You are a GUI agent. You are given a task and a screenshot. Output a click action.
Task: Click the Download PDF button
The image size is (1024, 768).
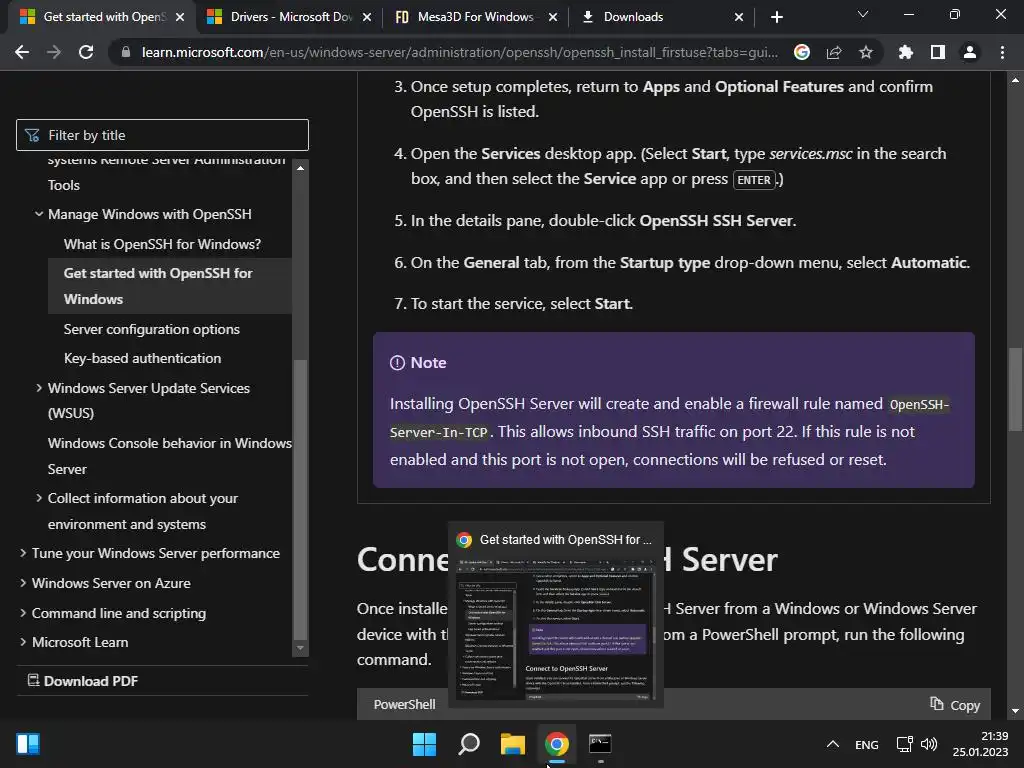coord(83,681)
